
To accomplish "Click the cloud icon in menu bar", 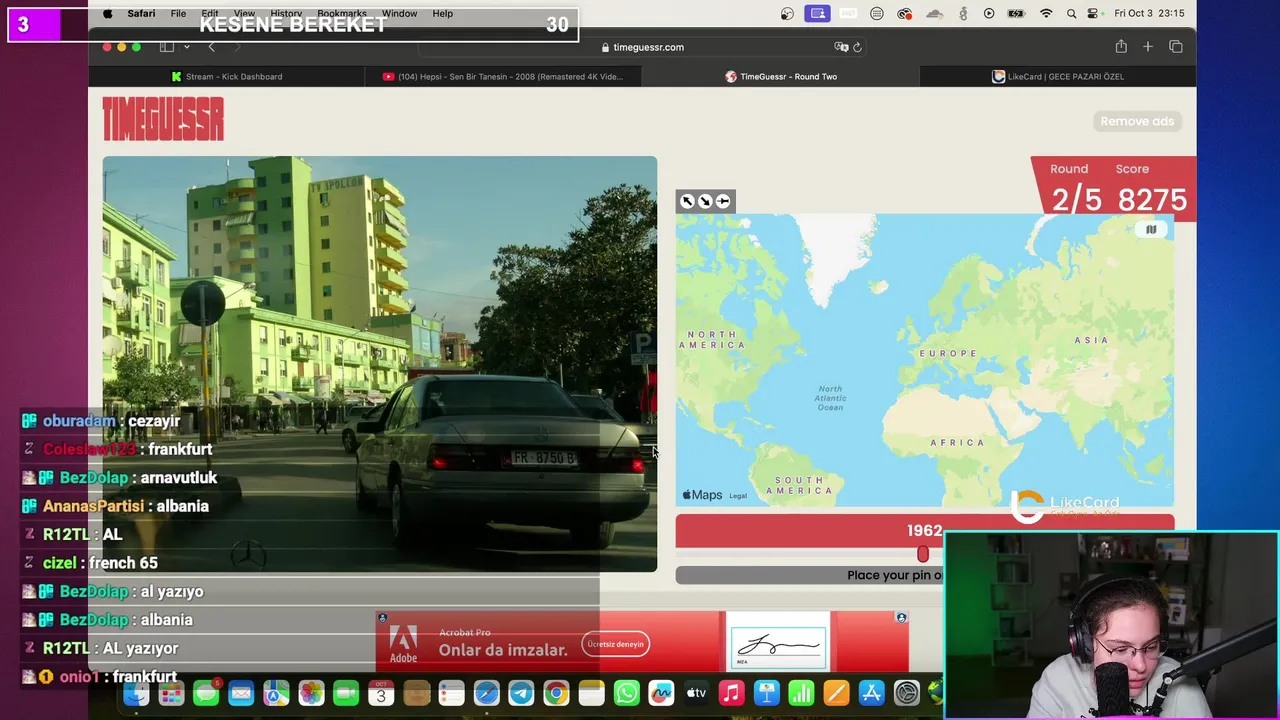I will pos(935,14).
